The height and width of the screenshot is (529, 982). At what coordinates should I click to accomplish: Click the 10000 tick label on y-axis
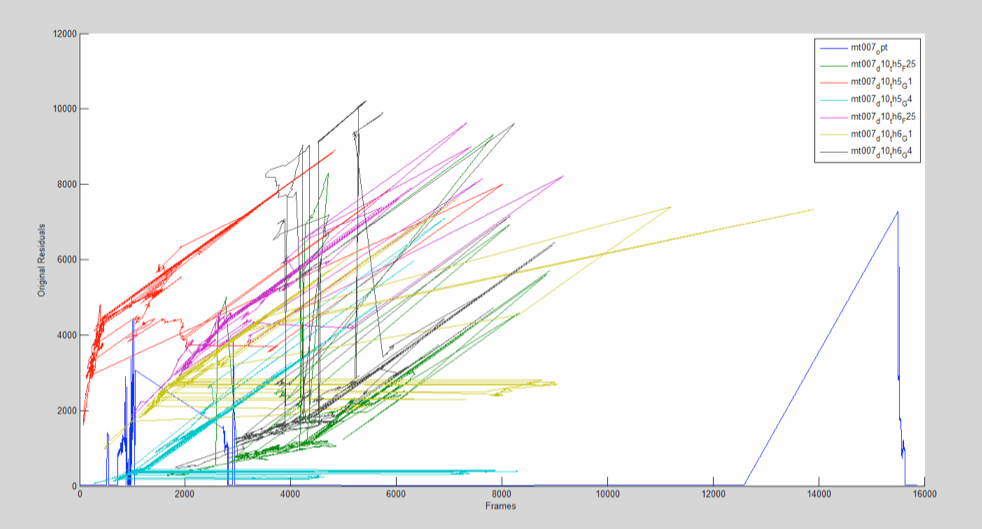click(63, 109)
